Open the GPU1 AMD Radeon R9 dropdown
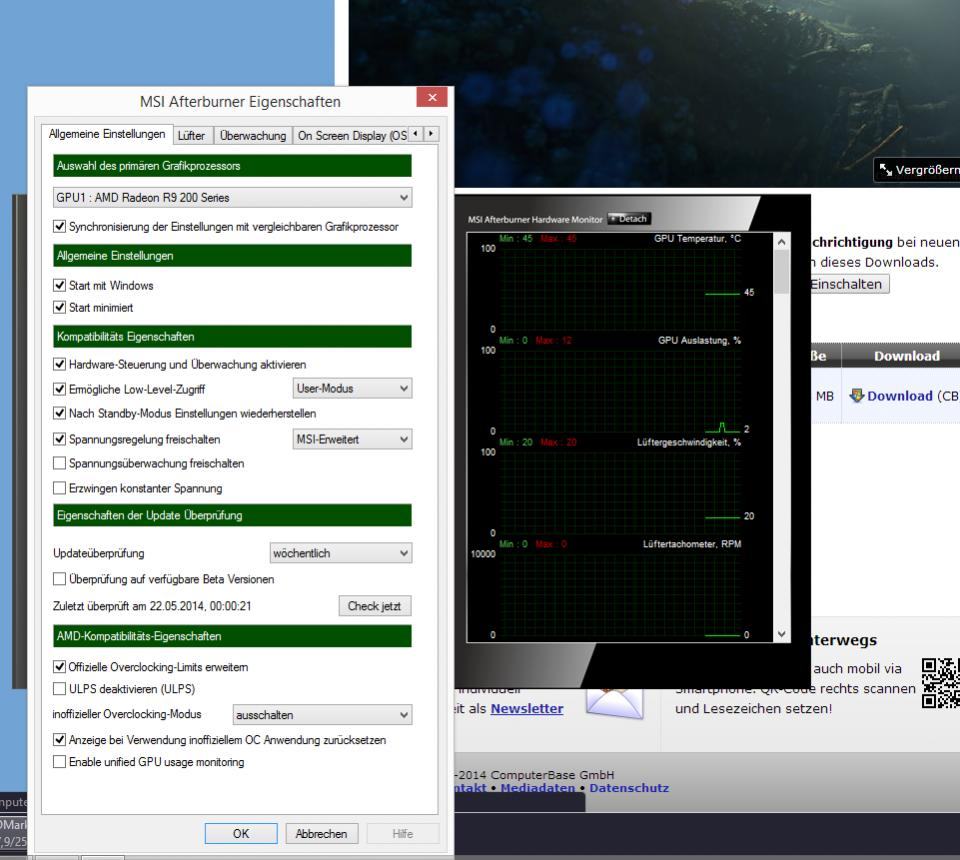 click(232, 198)
